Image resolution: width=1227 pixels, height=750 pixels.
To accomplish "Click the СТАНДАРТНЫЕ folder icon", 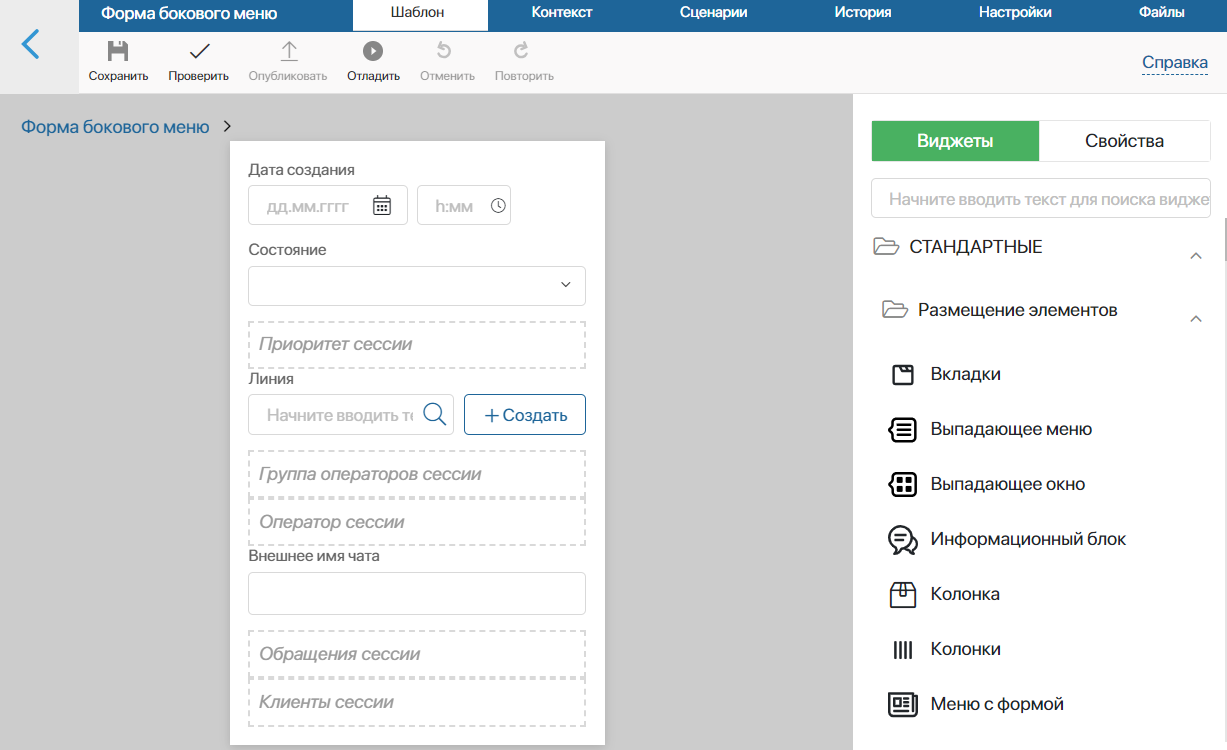I will click(886, 246).
